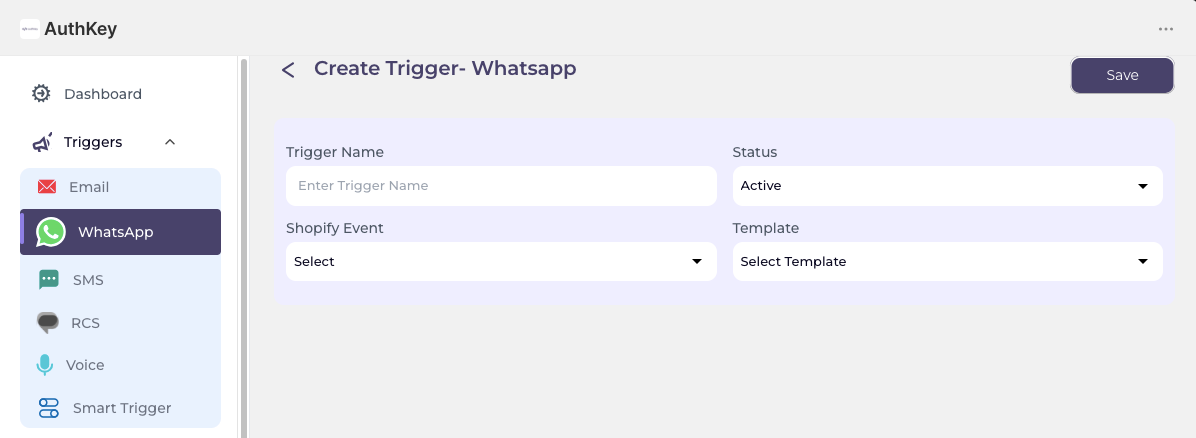
Task: Click the RCS speech bubble icon
Action: 48,323
